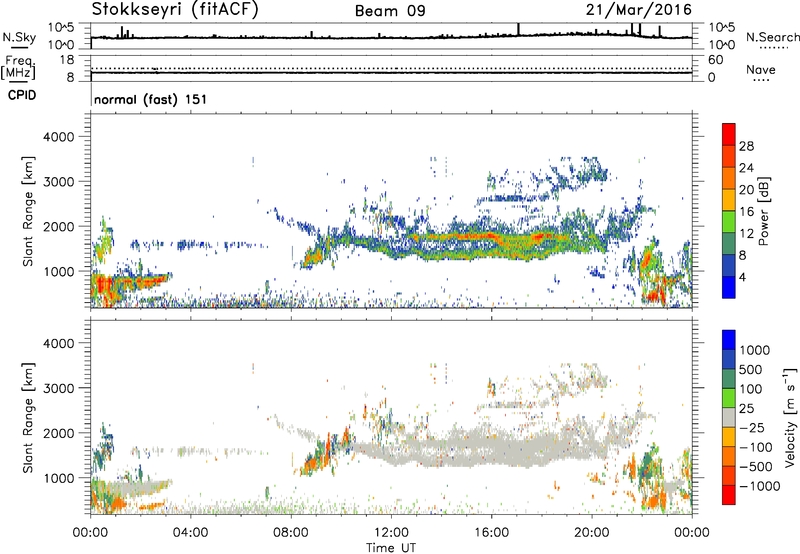Click the 'Stokkseyri (fitACF)' plot title
800x554 pixels.
coord(175,9)
